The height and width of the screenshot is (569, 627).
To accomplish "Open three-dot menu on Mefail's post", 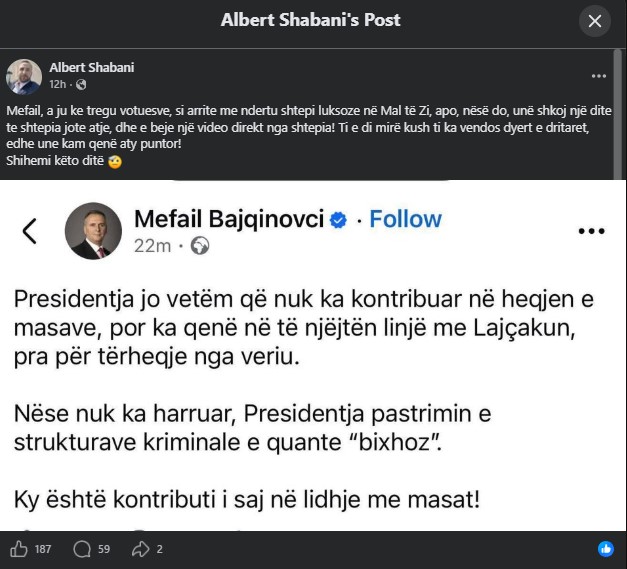I will (x=592, y=231).
